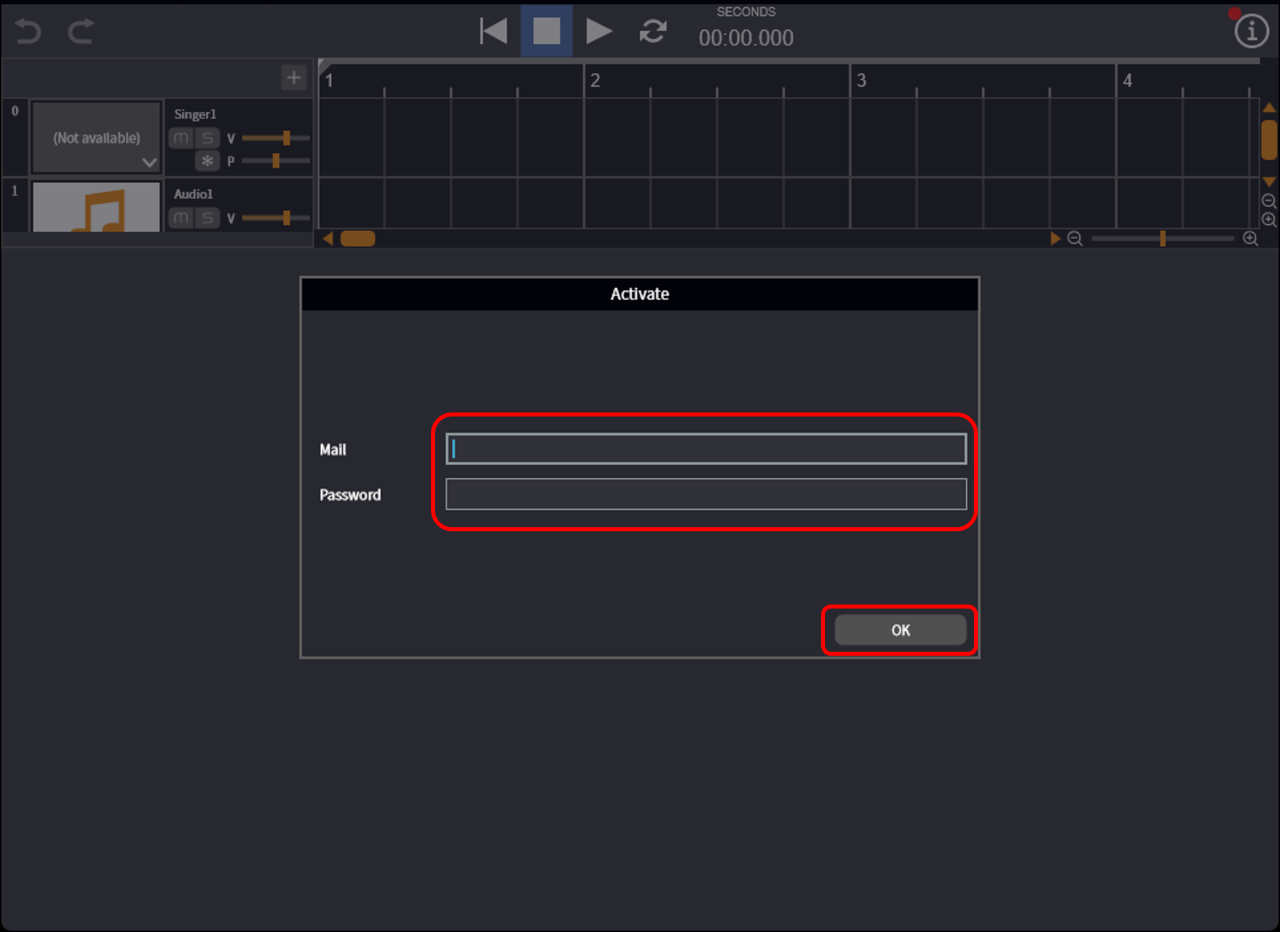This screenshot has width=1280, height=932.
Task: Click the redo arrow icon
Action: (81, 32)
